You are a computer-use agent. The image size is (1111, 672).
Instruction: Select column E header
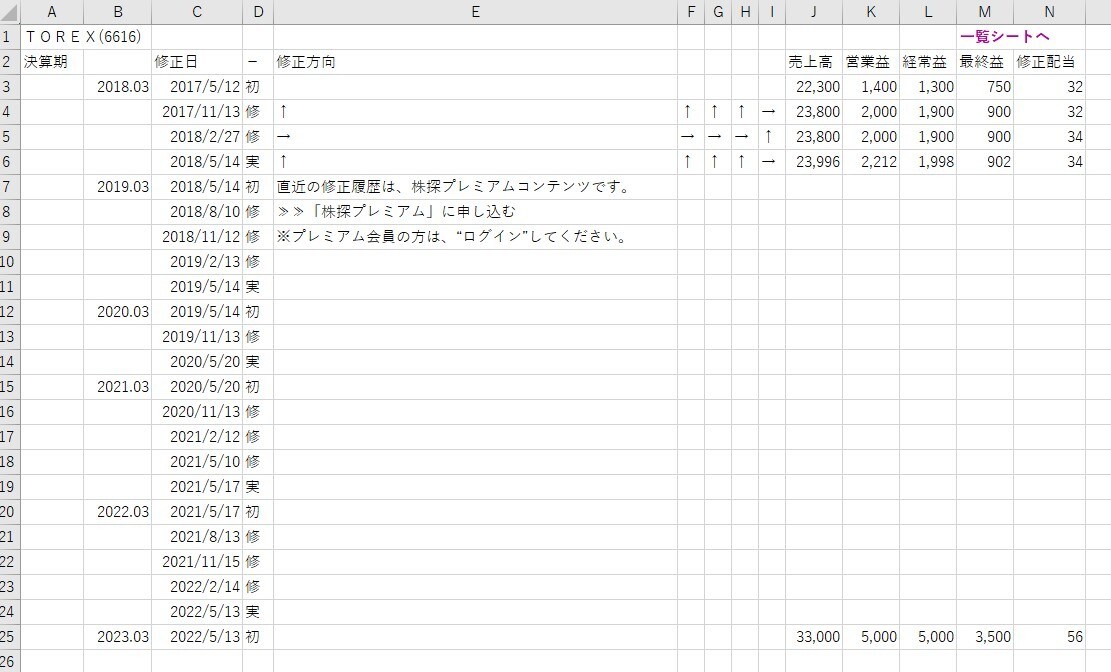[x=475, y=12]
